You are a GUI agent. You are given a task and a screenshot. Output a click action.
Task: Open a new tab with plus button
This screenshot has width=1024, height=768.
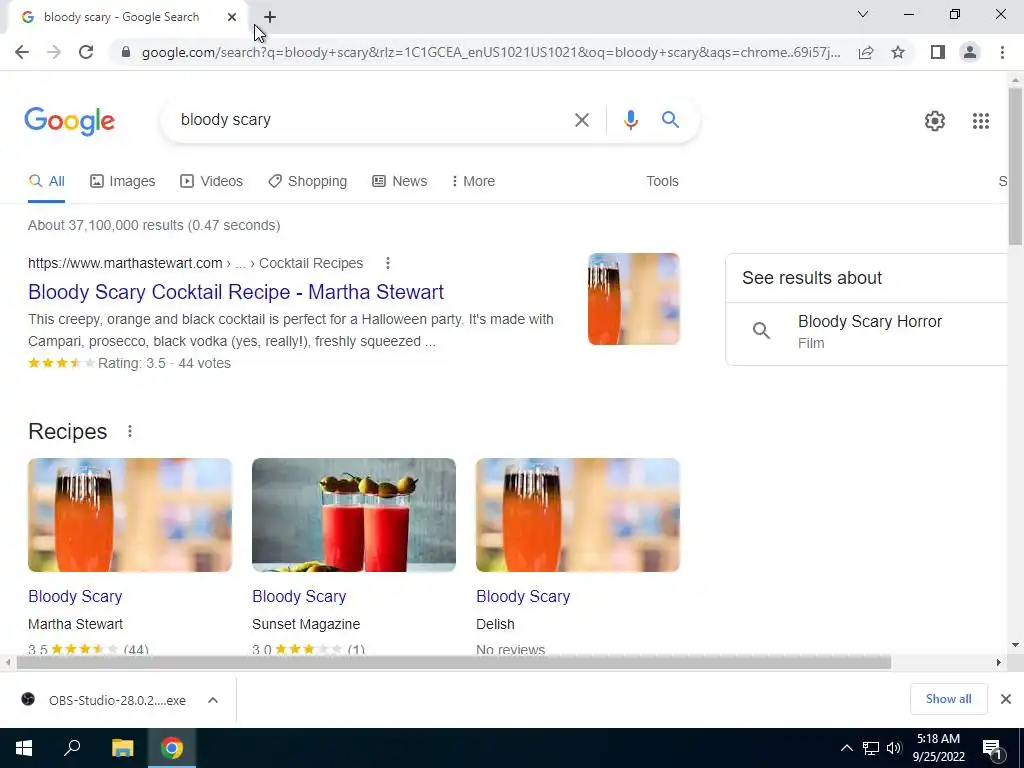click(x=270, y=17)
